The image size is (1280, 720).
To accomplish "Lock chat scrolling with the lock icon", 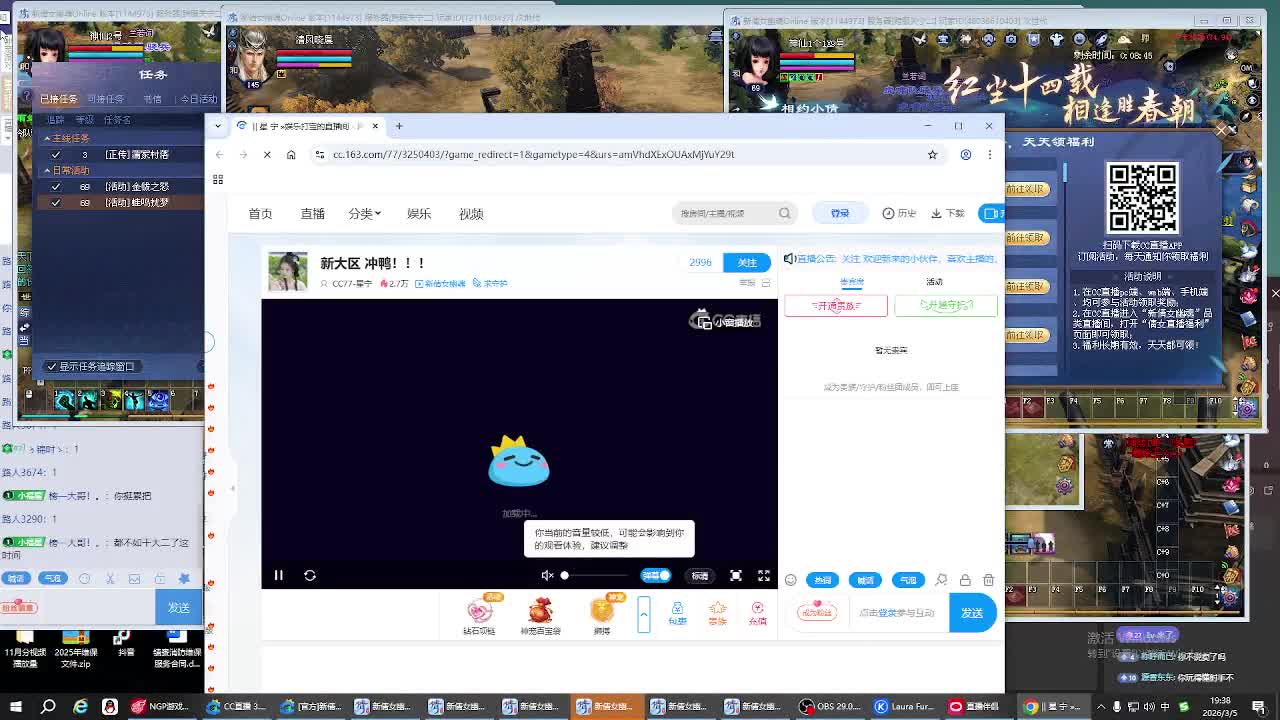I will [x=965, y=580].
